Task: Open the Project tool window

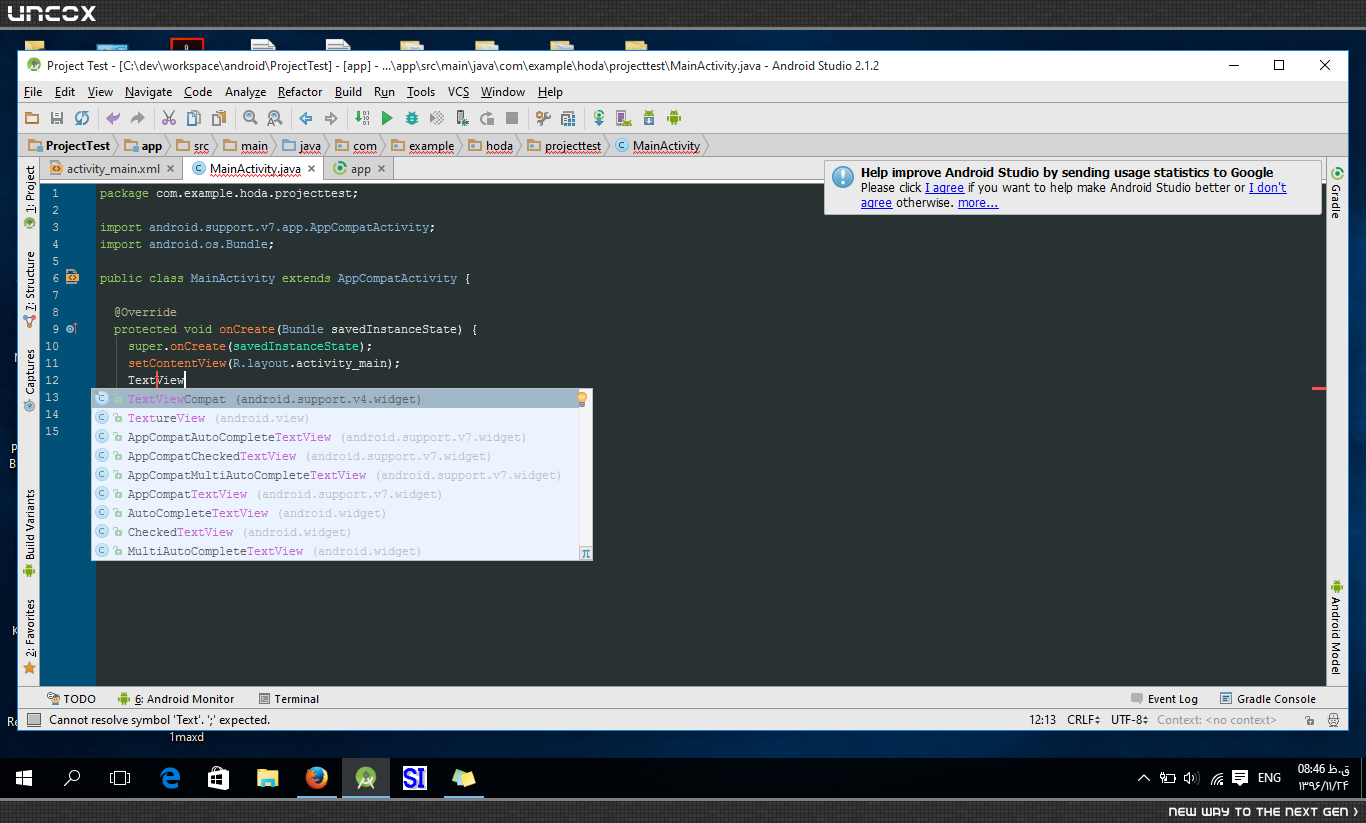Action: click(29, 196)
